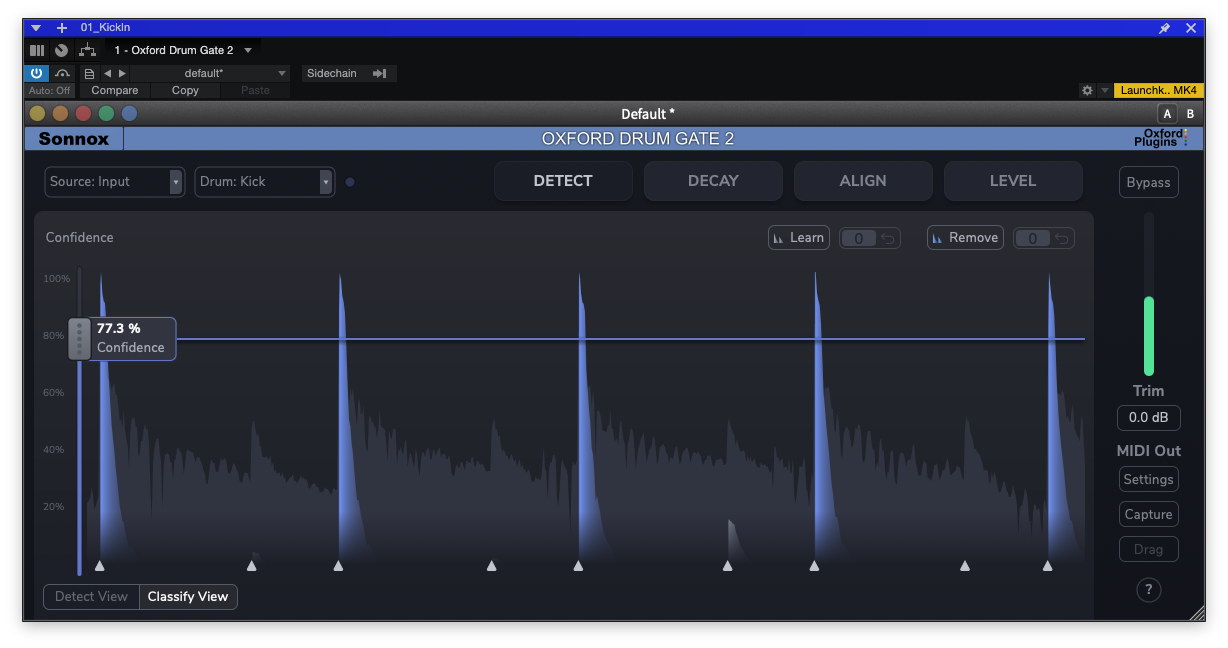Open the Oxford Plugins logo menu

click(x=1160, y=138)
